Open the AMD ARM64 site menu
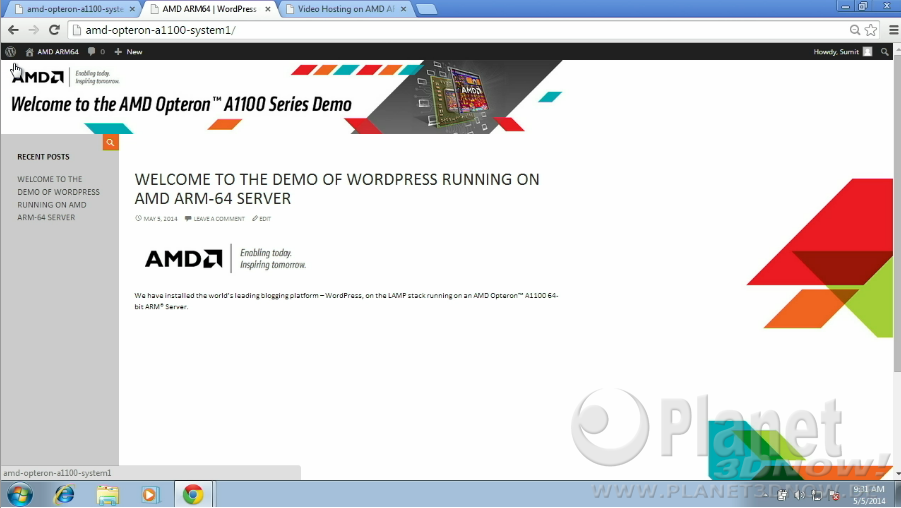The height and width of the screenshot is (508, 901). click(52, 52)
